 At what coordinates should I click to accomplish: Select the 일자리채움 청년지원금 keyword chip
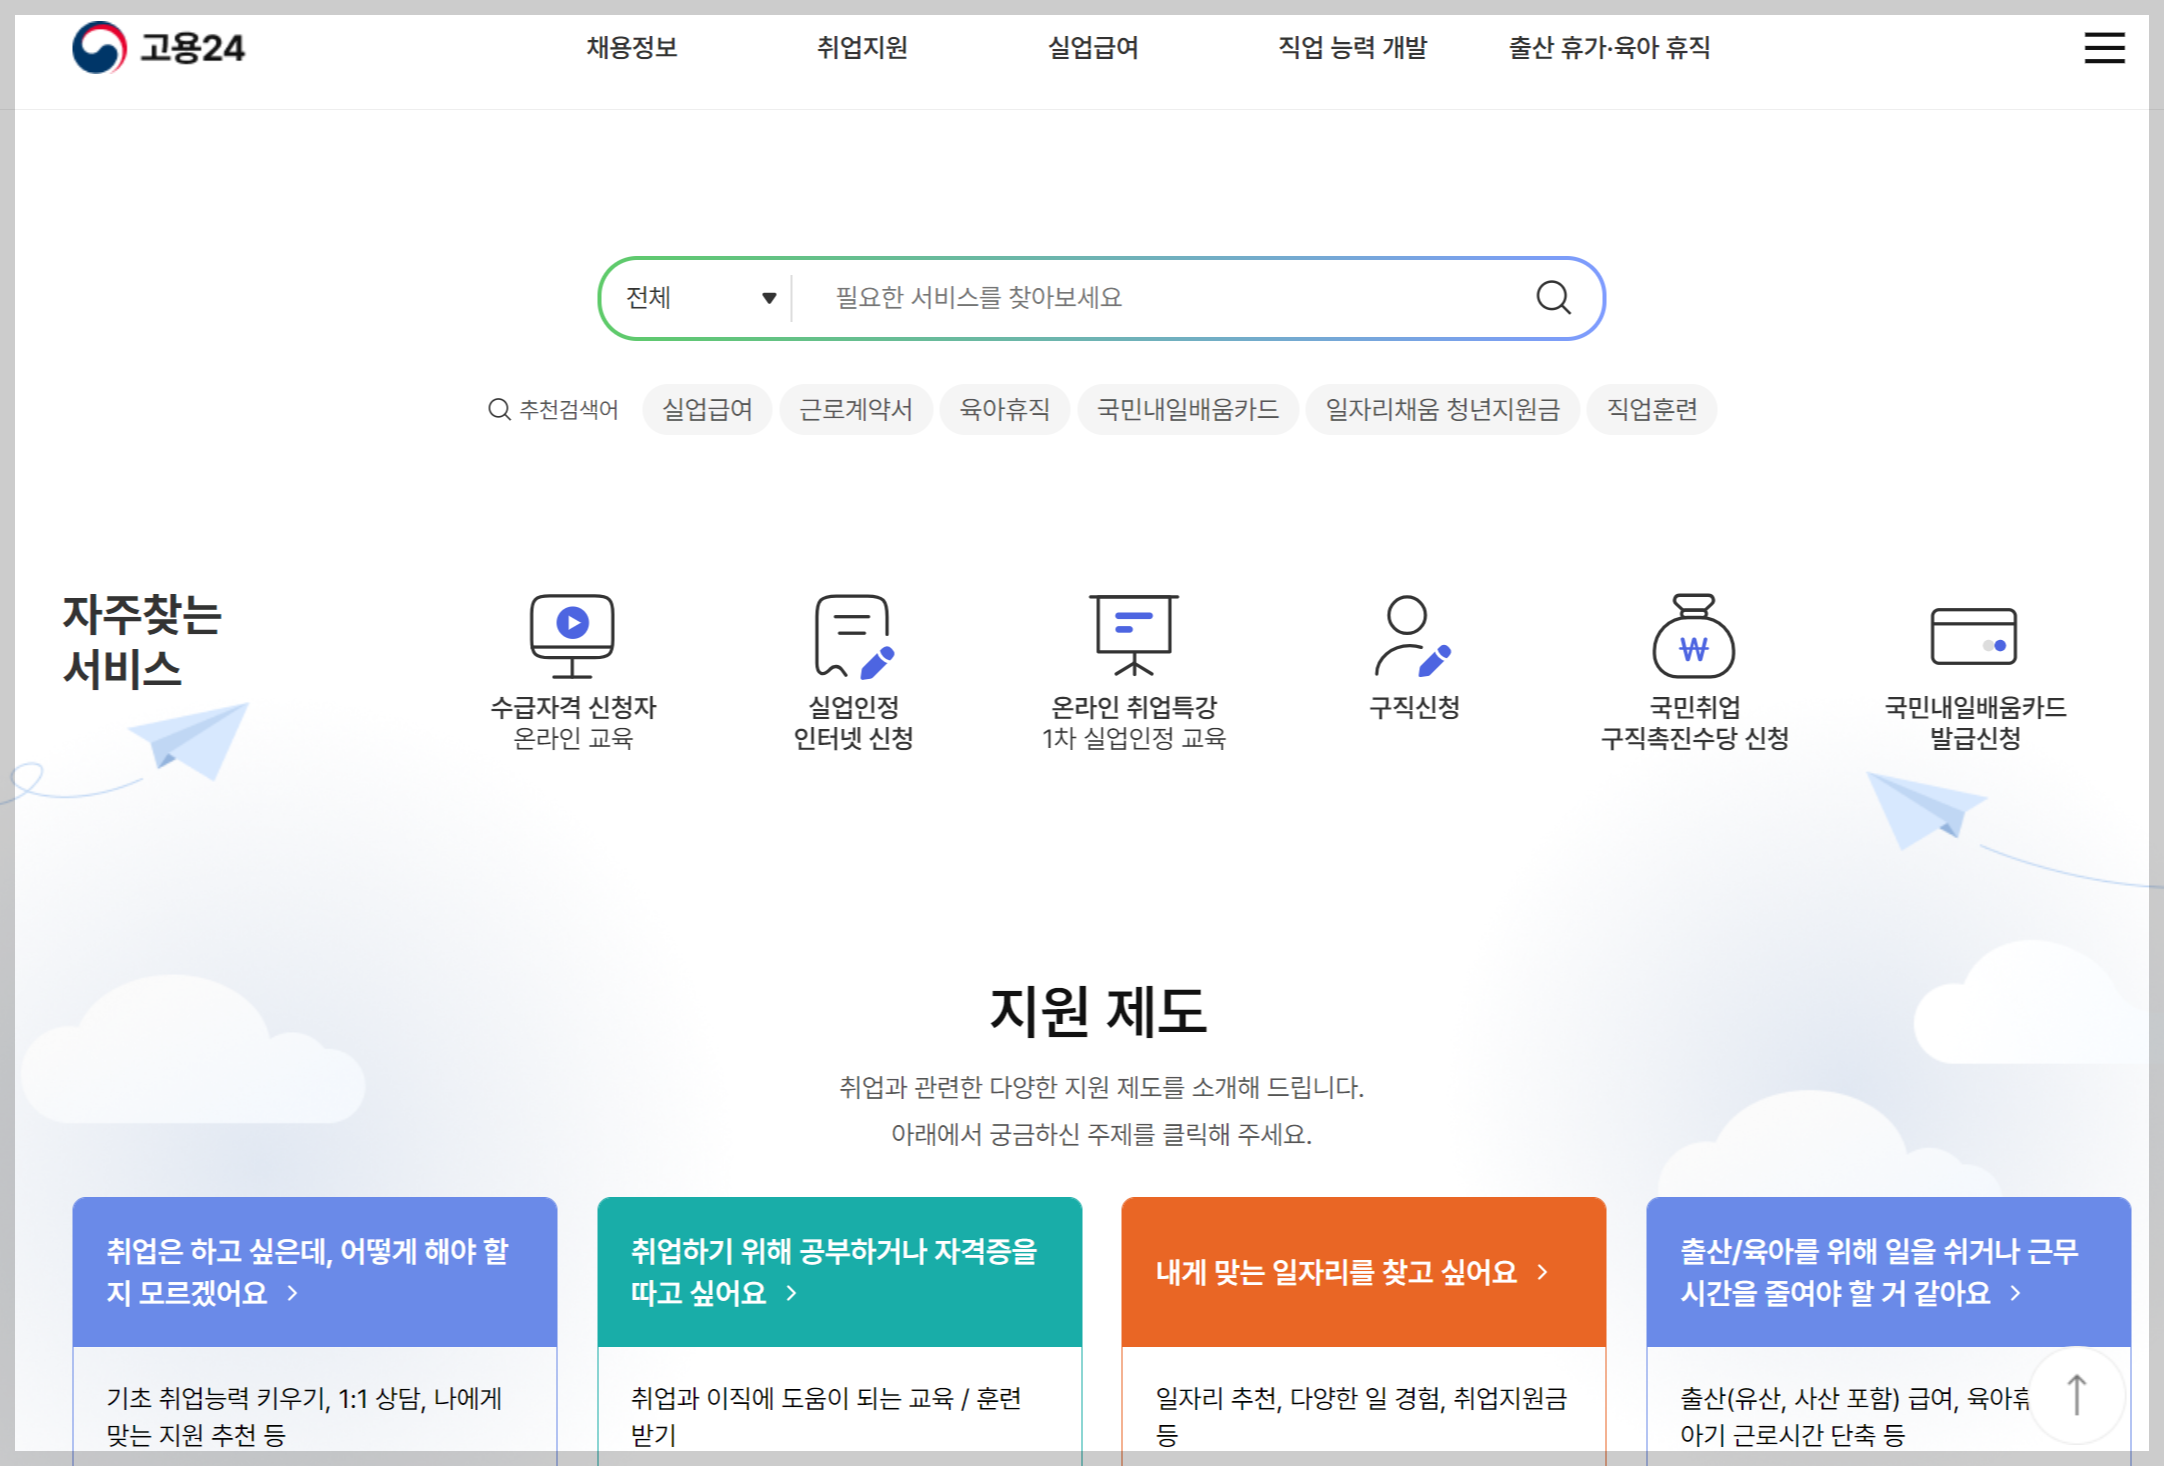(1442, 409)
